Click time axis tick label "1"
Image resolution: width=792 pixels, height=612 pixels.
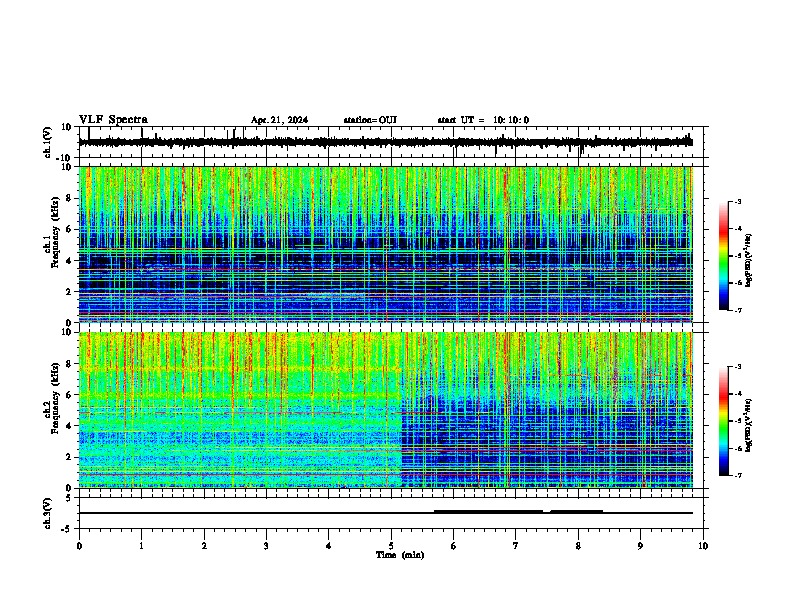tap(141, 545)
